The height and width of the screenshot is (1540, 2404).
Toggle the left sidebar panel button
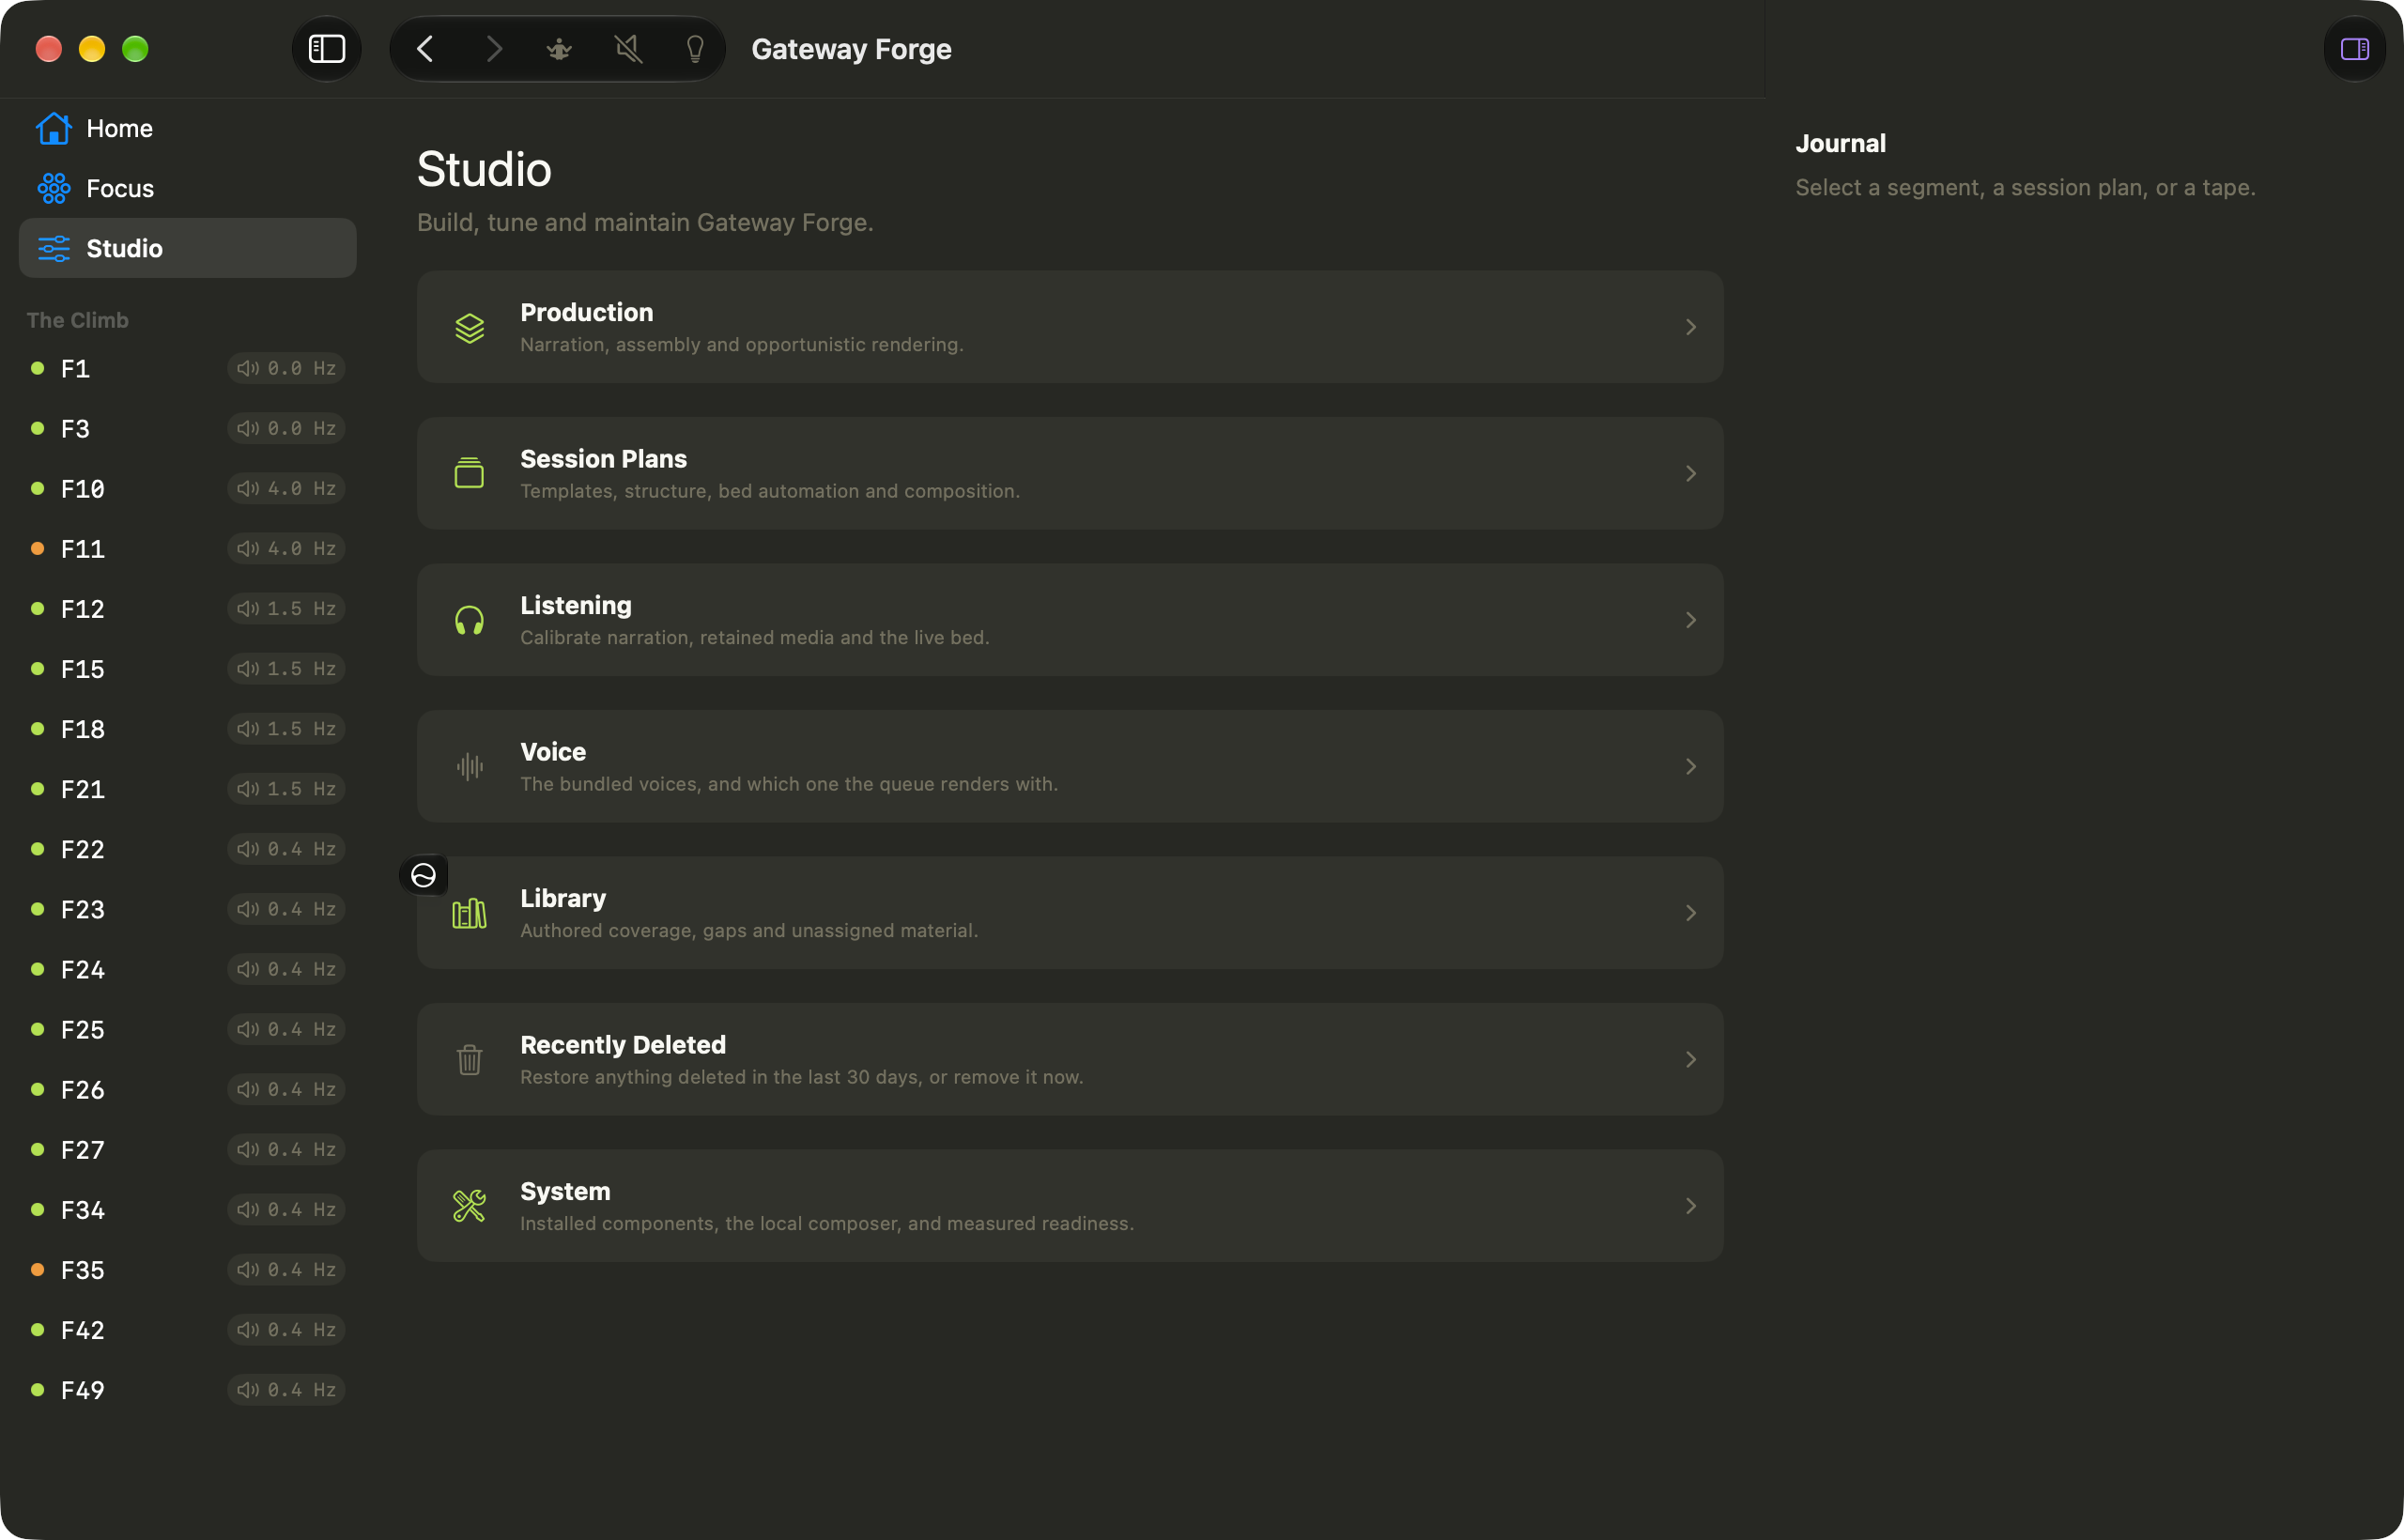(x=326, y=49)
